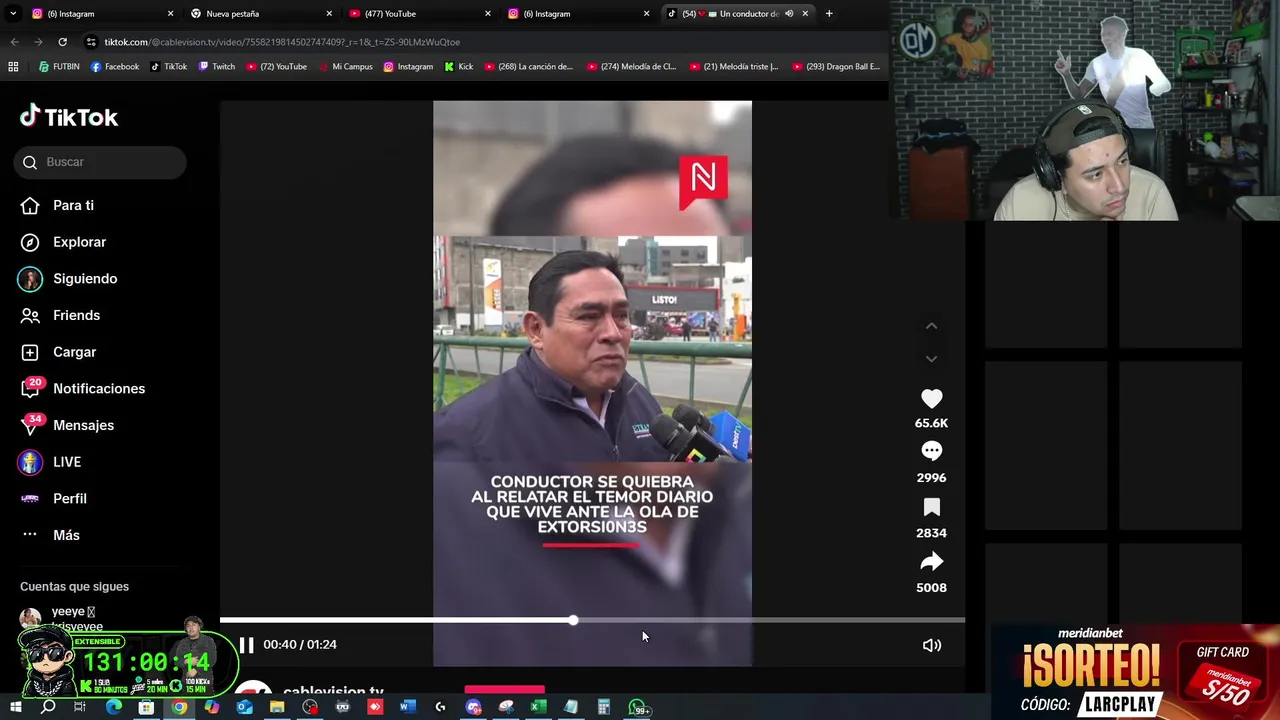Screen dimensions: 1280x720
Task: Open the comments with 2996 count
Action: pyautogui.click(x=931, y=451)
